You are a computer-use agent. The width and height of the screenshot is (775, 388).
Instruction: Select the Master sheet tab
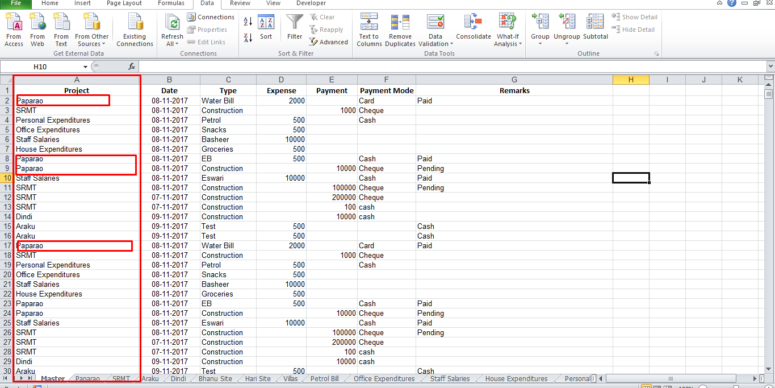coord(52,379)
